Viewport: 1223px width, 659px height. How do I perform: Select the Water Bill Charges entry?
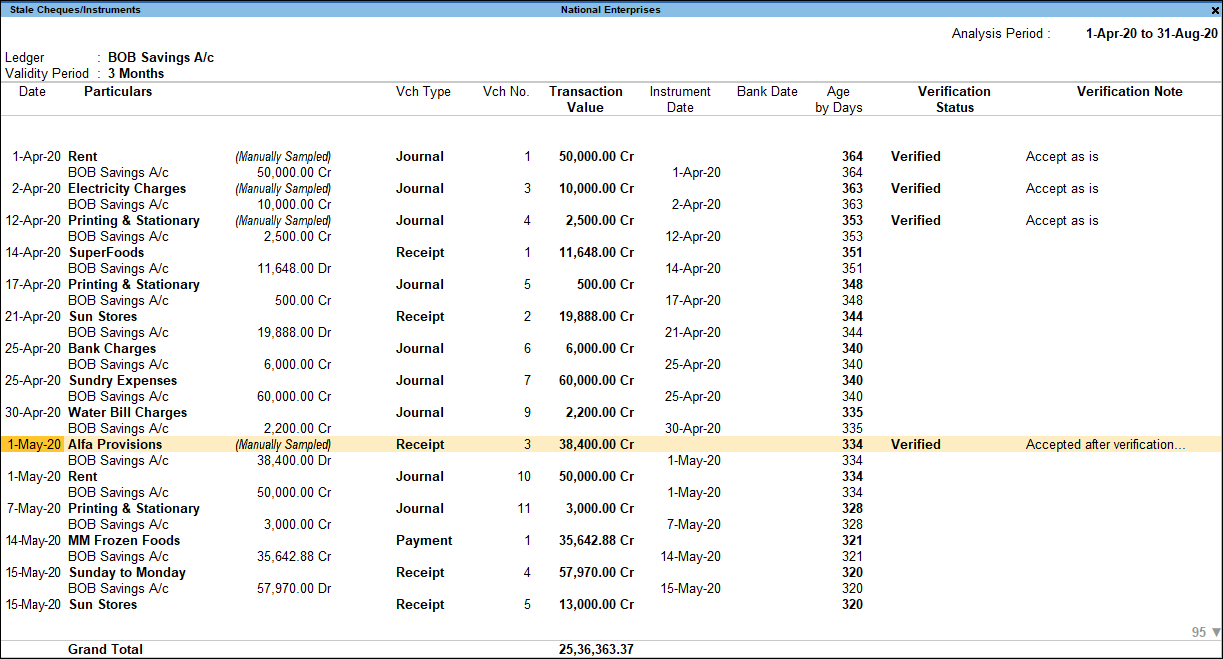[x=611, y=413]
